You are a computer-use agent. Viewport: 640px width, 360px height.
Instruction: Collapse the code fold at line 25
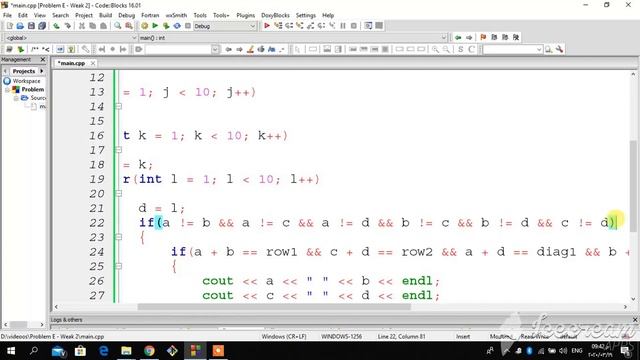pos(118,266)
